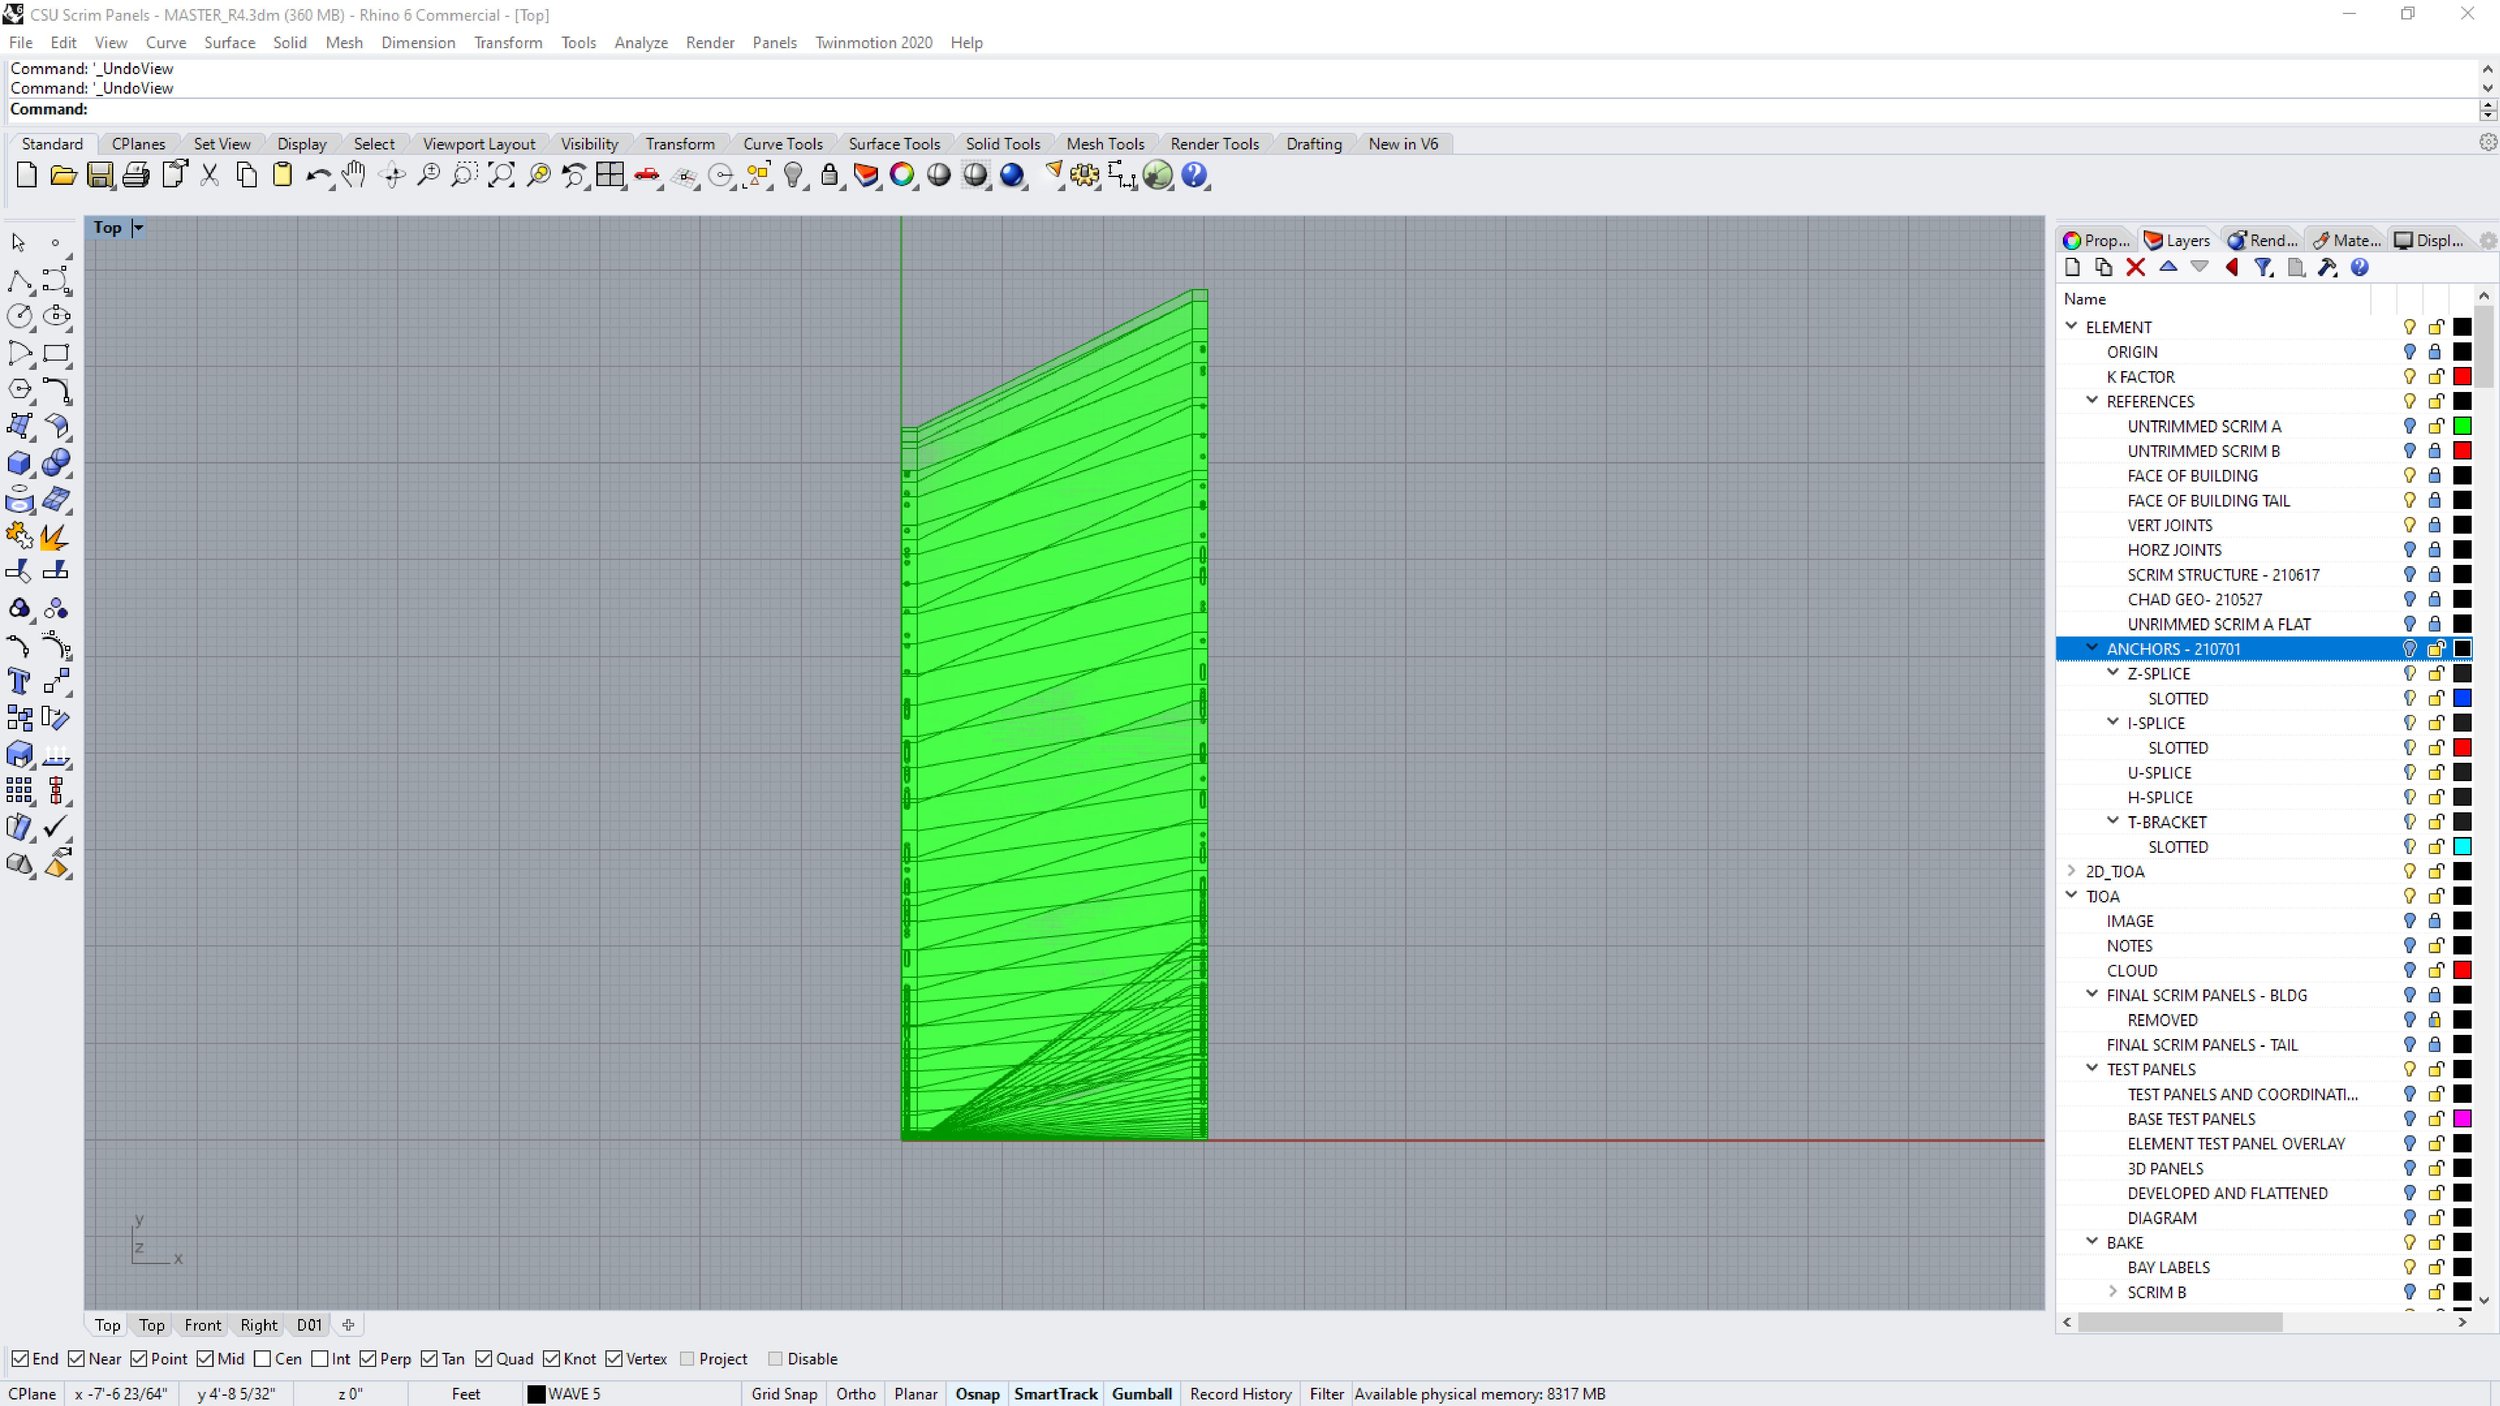Click the New file icon in Standard toolbar
Image resolution: width=2500 pixels, height=1406 pixels.
pos(27,175)
